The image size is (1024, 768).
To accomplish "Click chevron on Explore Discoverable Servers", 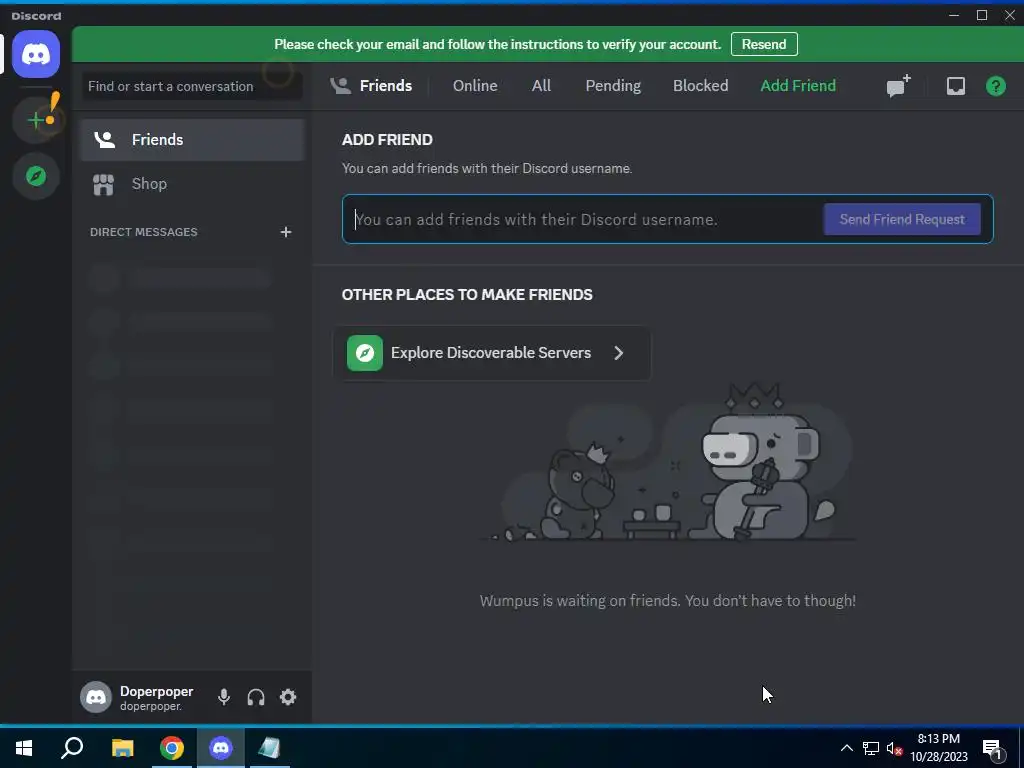I will [618, 353].
